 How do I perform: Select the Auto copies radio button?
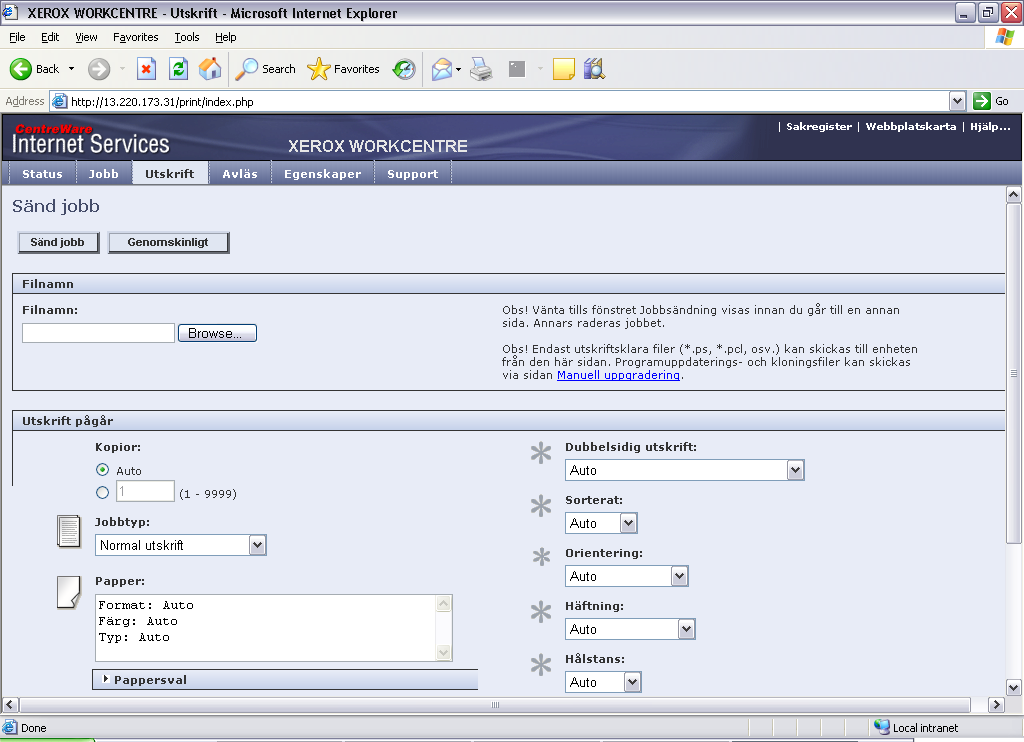click(x=103, y=470)
